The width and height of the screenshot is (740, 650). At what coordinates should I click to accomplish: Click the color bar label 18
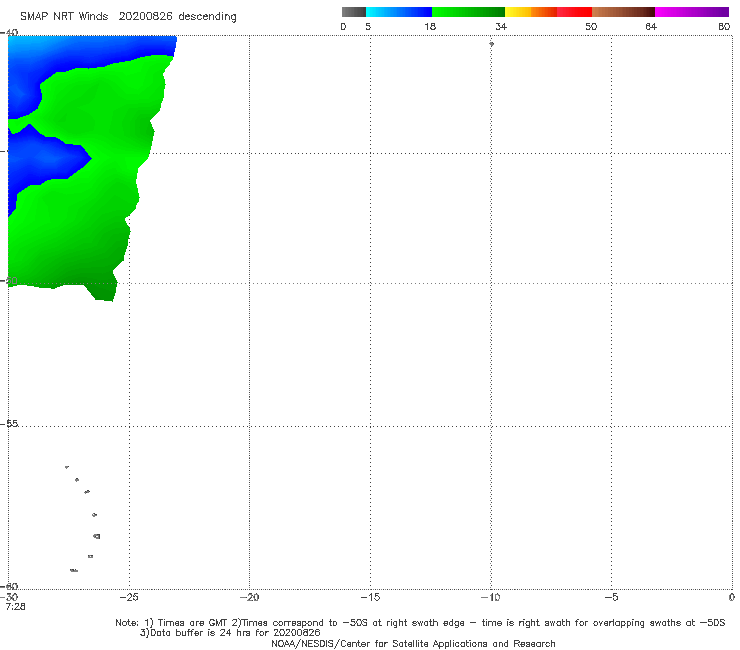coord(430,27)
